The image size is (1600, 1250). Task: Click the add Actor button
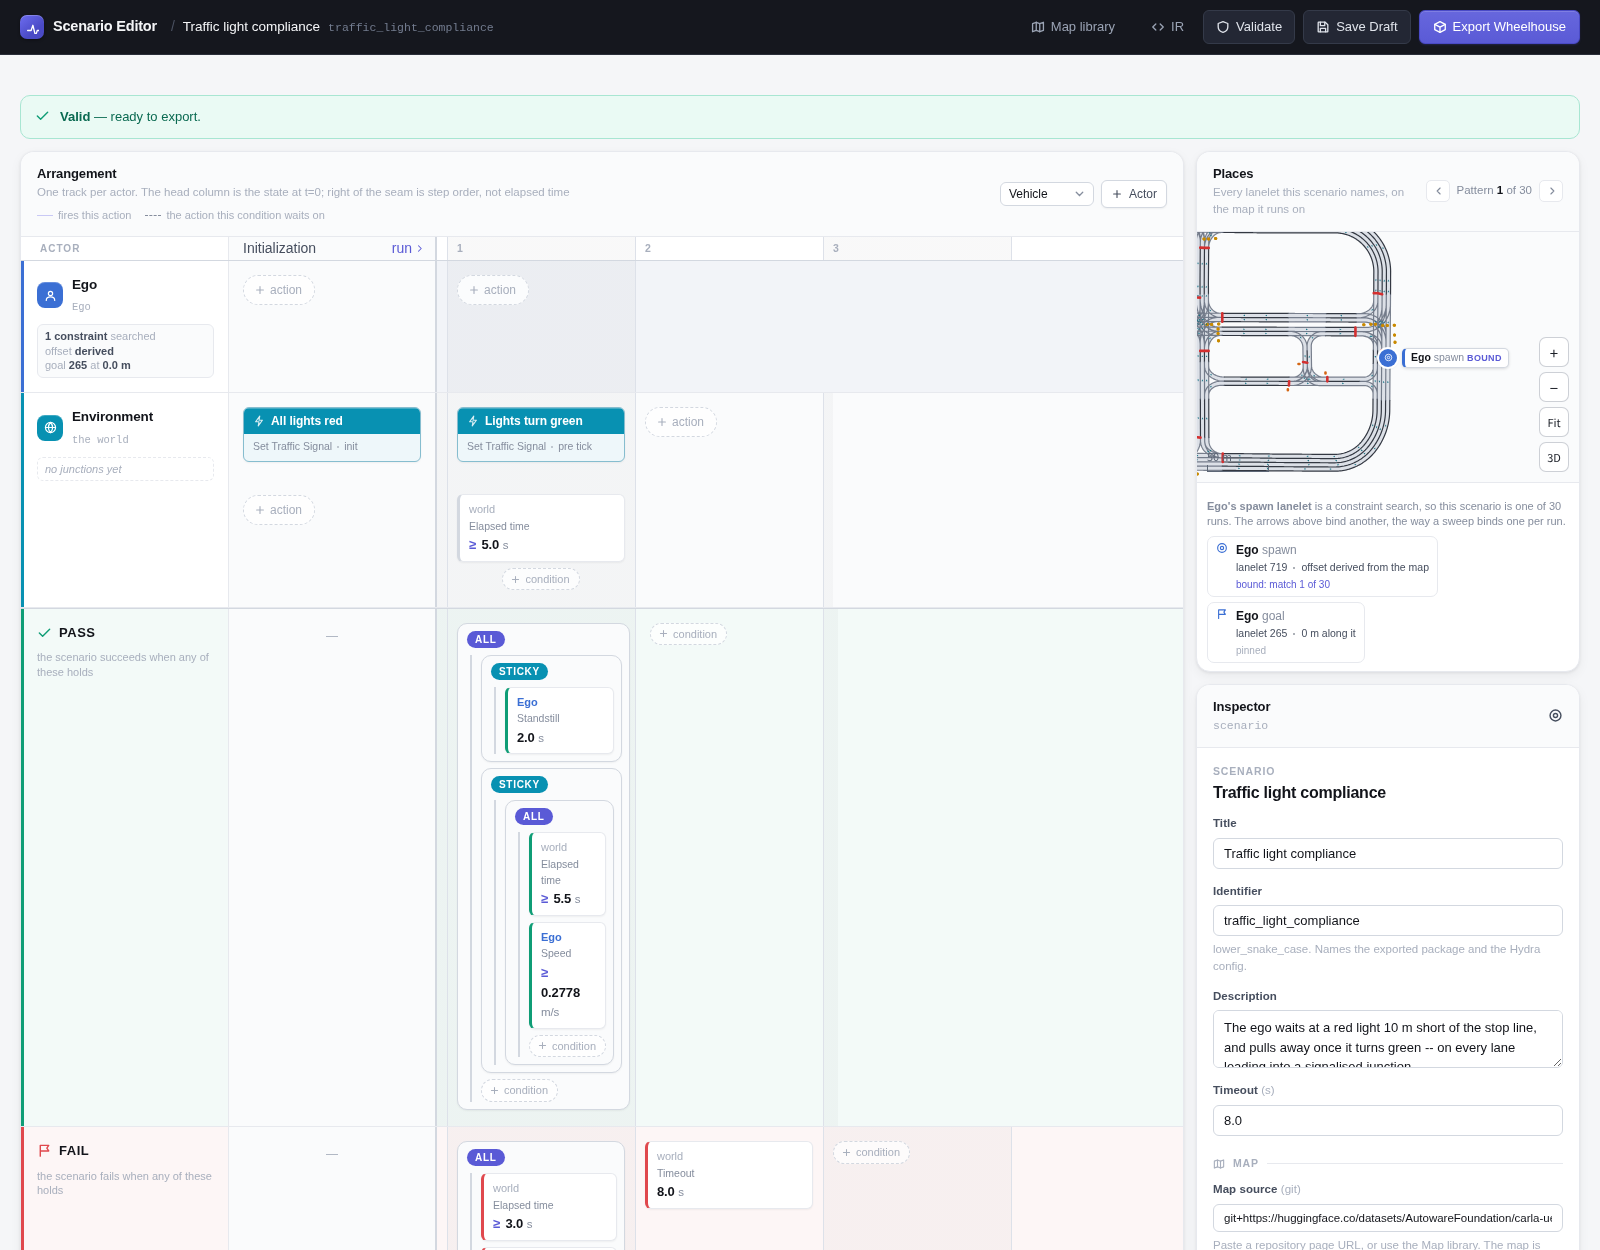pyautogui.click(x=1134, y=194)
